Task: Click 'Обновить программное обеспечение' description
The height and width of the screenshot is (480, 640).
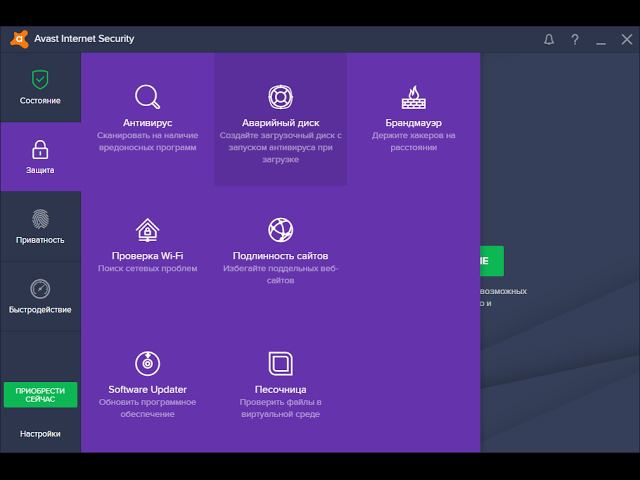Action: point(147,408)
